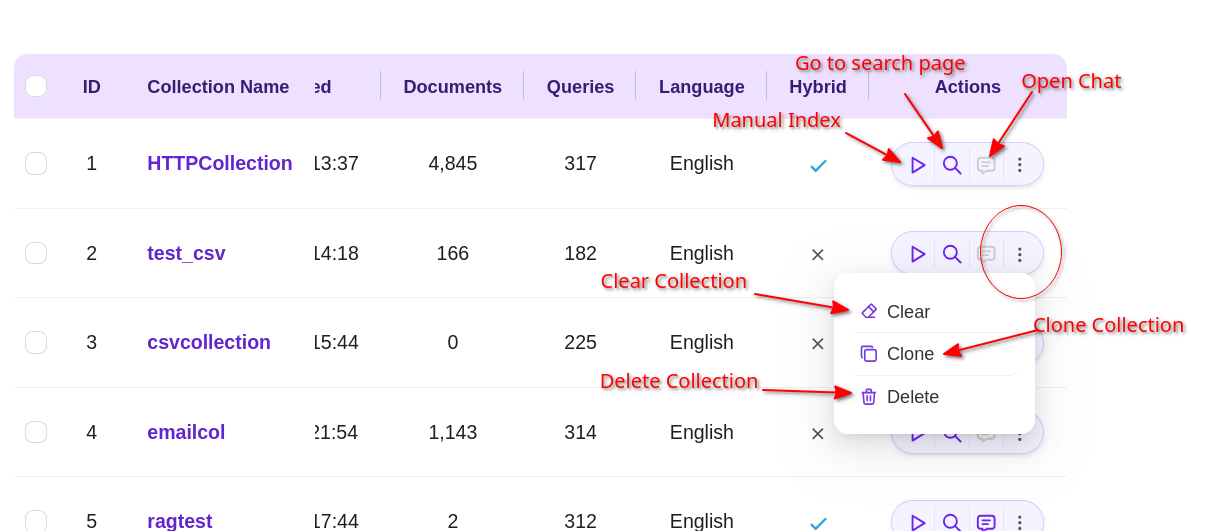The image size is (1212, 531).
Task: Sort by the ID column header
Action: [x=92, y=87]
